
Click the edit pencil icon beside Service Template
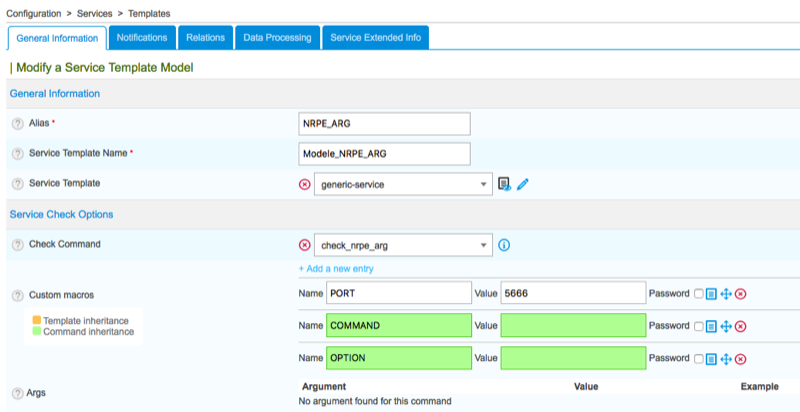tap(523, 184)
